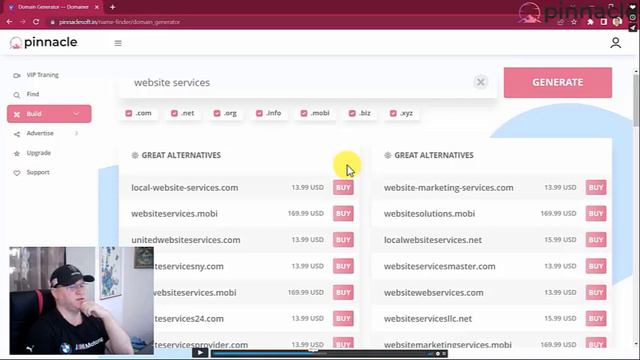
Task: Buy websiteservicesmaster.com
Action: 596,266
